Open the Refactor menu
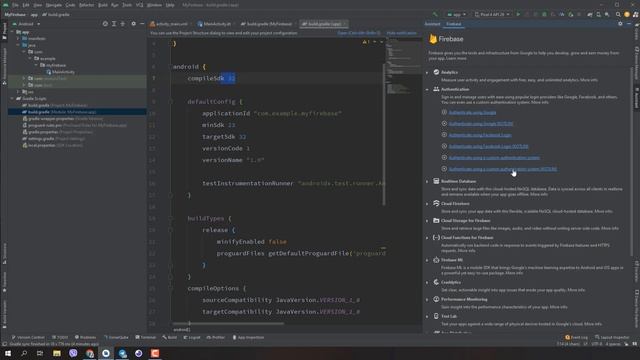The image size is (640, 360). pos(86,5)
